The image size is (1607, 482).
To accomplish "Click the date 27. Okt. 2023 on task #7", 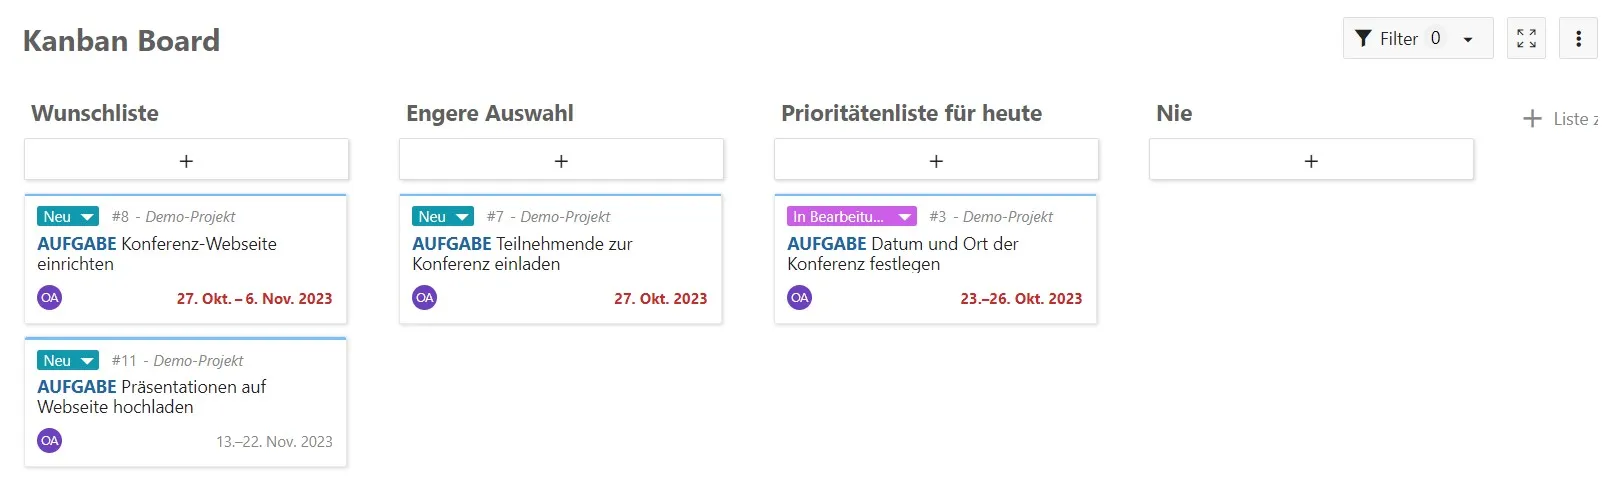I will click(660, 299).
